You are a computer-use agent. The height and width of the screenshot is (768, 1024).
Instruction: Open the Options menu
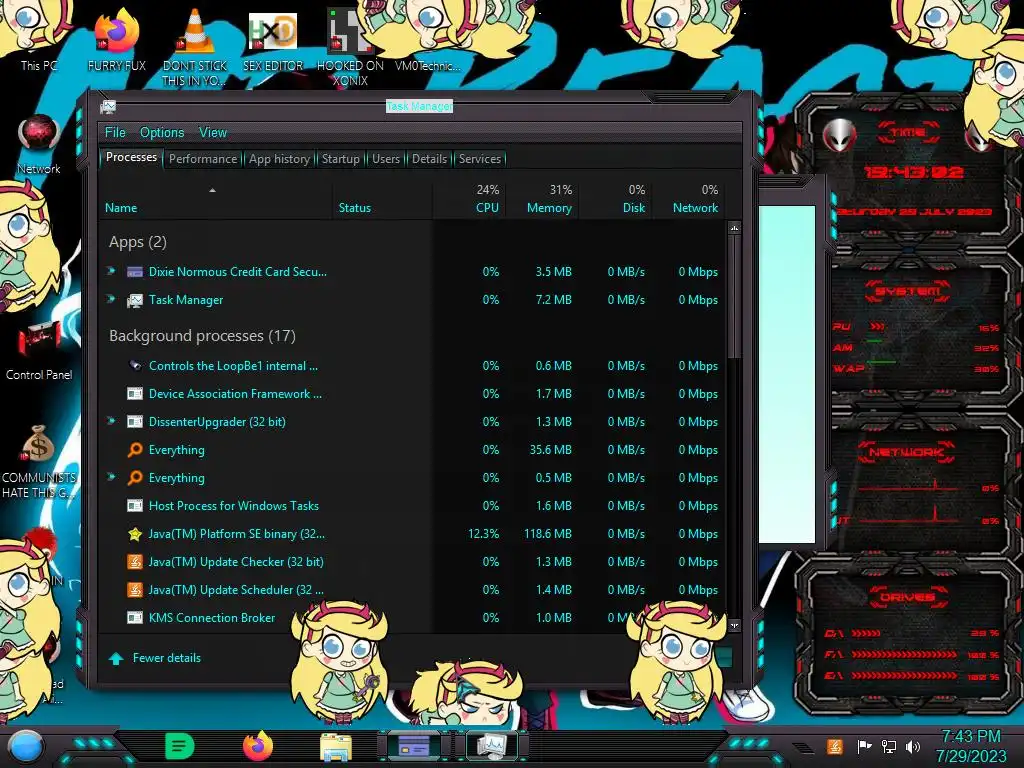tap(162, 133)
